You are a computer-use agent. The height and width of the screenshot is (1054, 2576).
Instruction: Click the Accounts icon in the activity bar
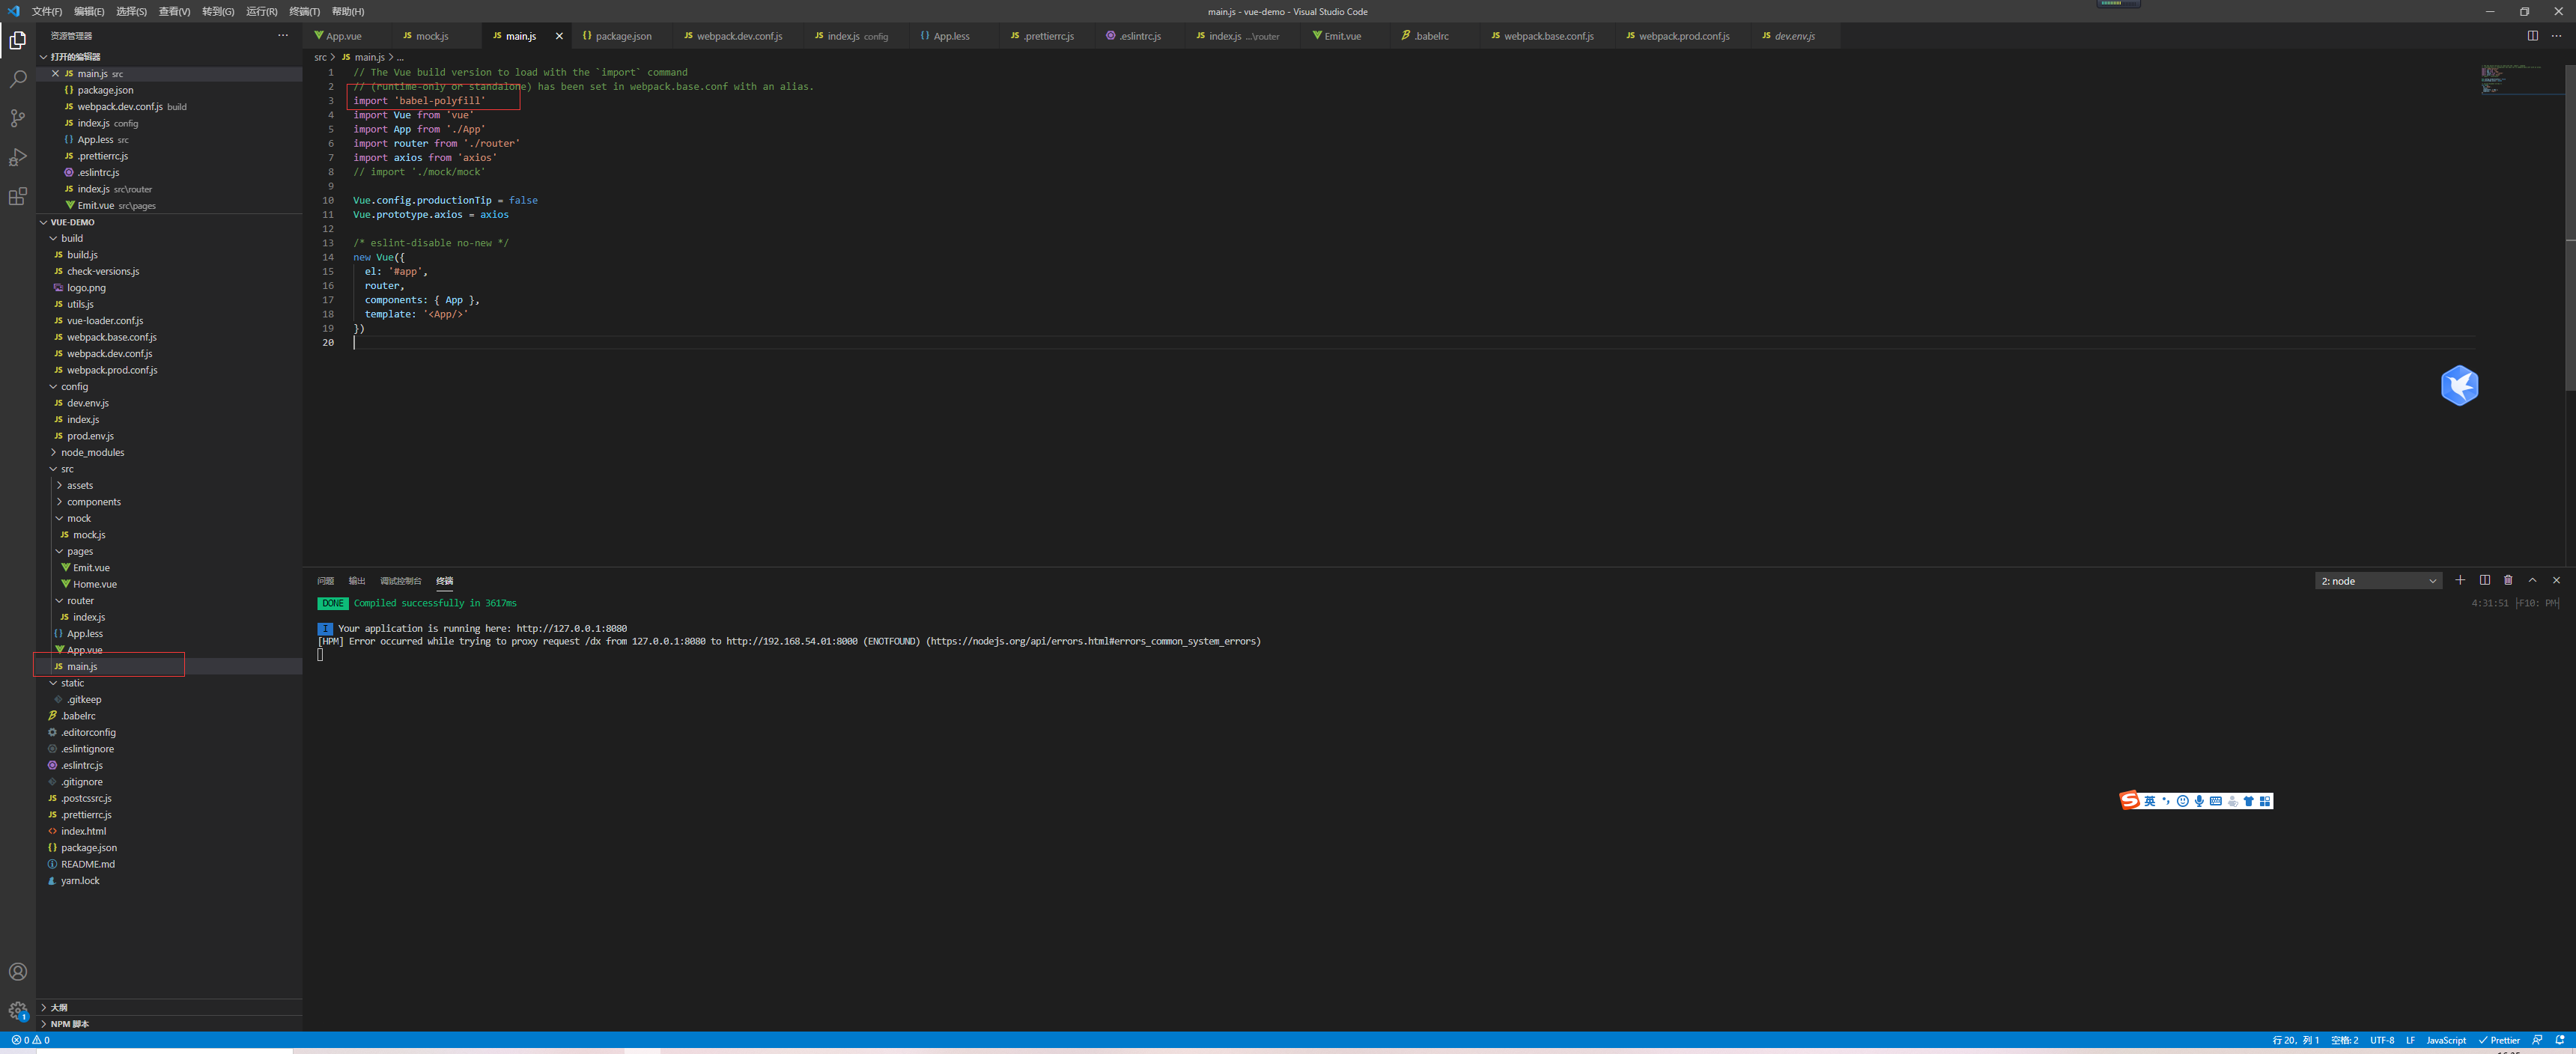pos(18,972)
